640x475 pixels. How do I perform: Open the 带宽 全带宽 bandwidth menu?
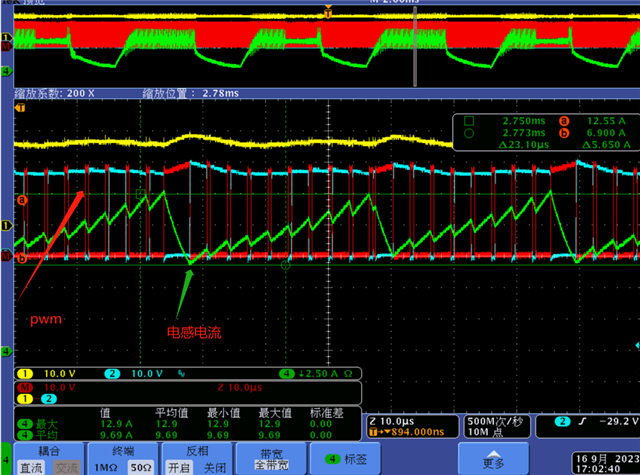click(x=272, y=459)
